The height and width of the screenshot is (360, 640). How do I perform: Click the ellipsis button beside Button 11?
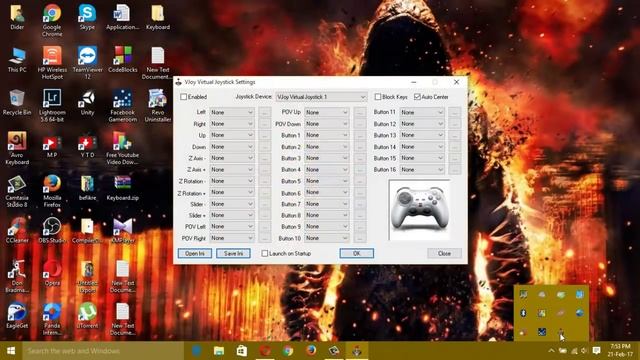tap(455, 112)
